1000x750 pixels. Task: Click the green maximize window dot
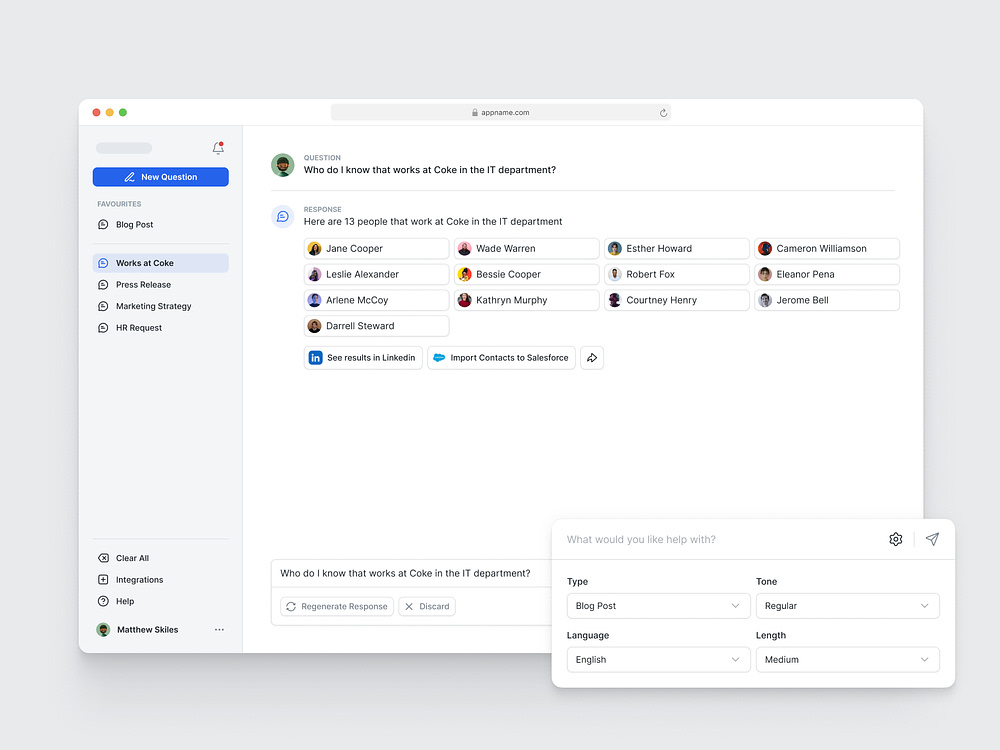(x=123, y=112)
